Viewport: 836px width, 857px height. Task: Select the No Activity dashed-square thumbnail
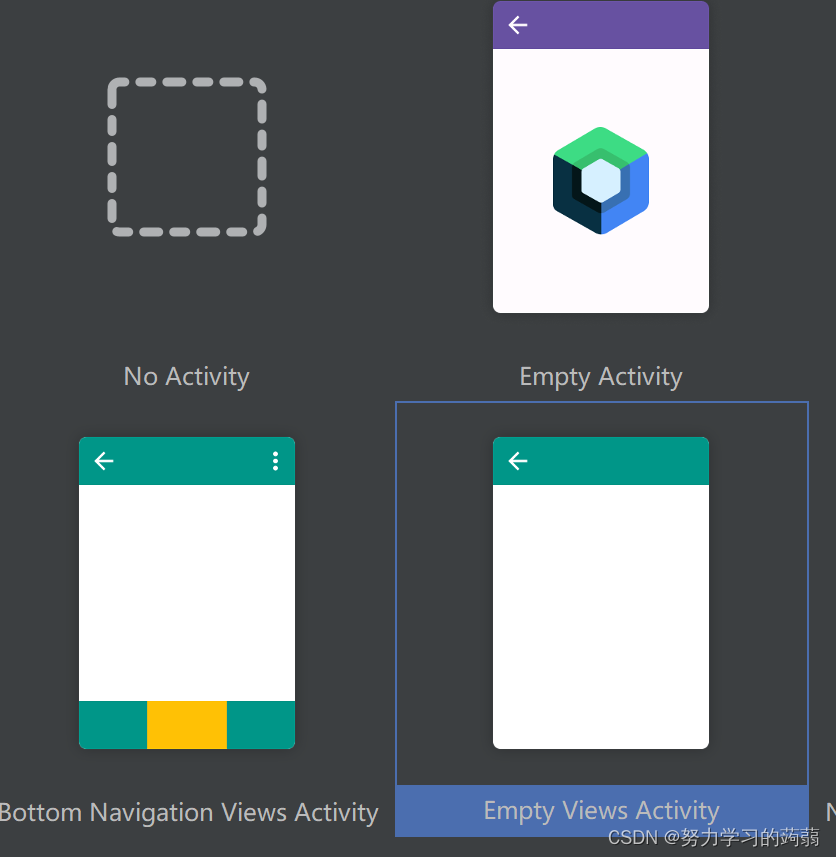click(187, 157)
